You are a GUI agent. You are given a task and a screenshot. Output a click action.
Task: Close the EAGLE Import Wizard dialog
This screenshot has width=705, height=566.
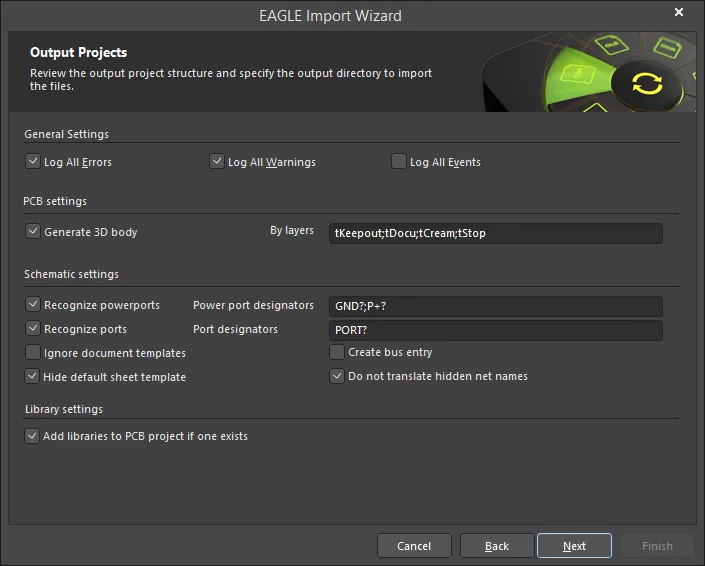(679, 13)
